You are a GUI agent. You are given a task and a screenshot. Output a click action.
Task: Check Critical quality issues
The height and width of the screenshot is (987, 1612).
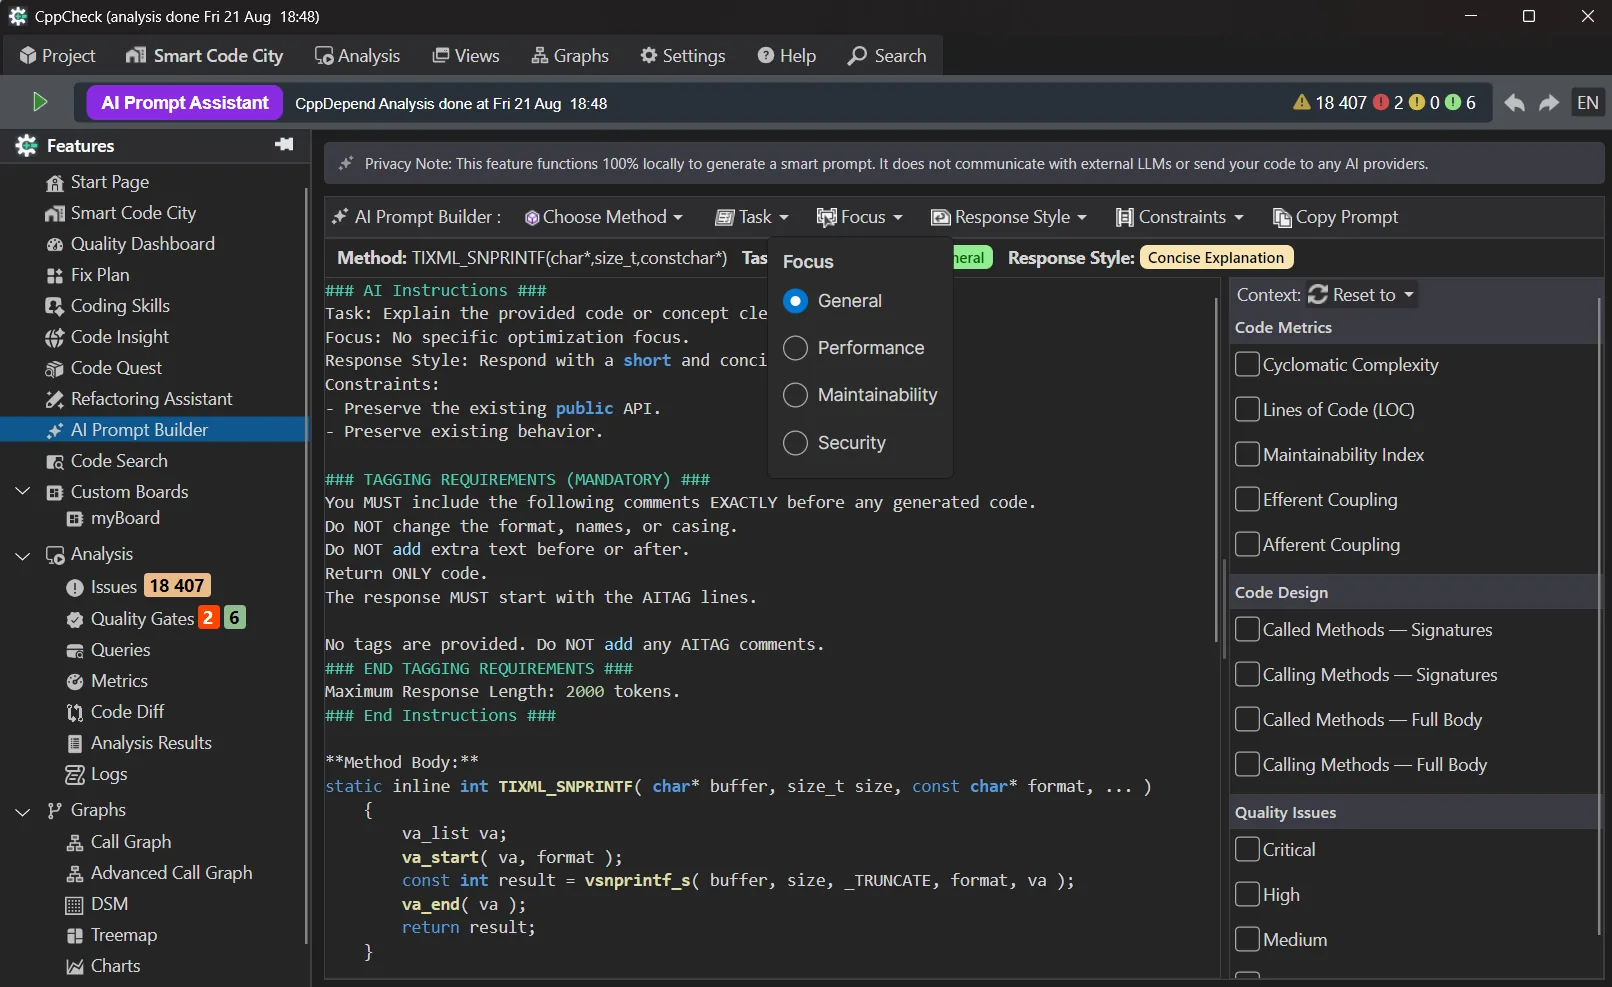click(x=1247, y=849)
